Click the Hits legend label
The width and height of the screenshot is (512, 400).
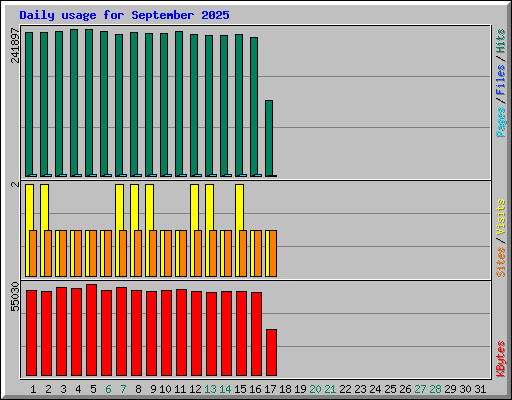[500, 41]
